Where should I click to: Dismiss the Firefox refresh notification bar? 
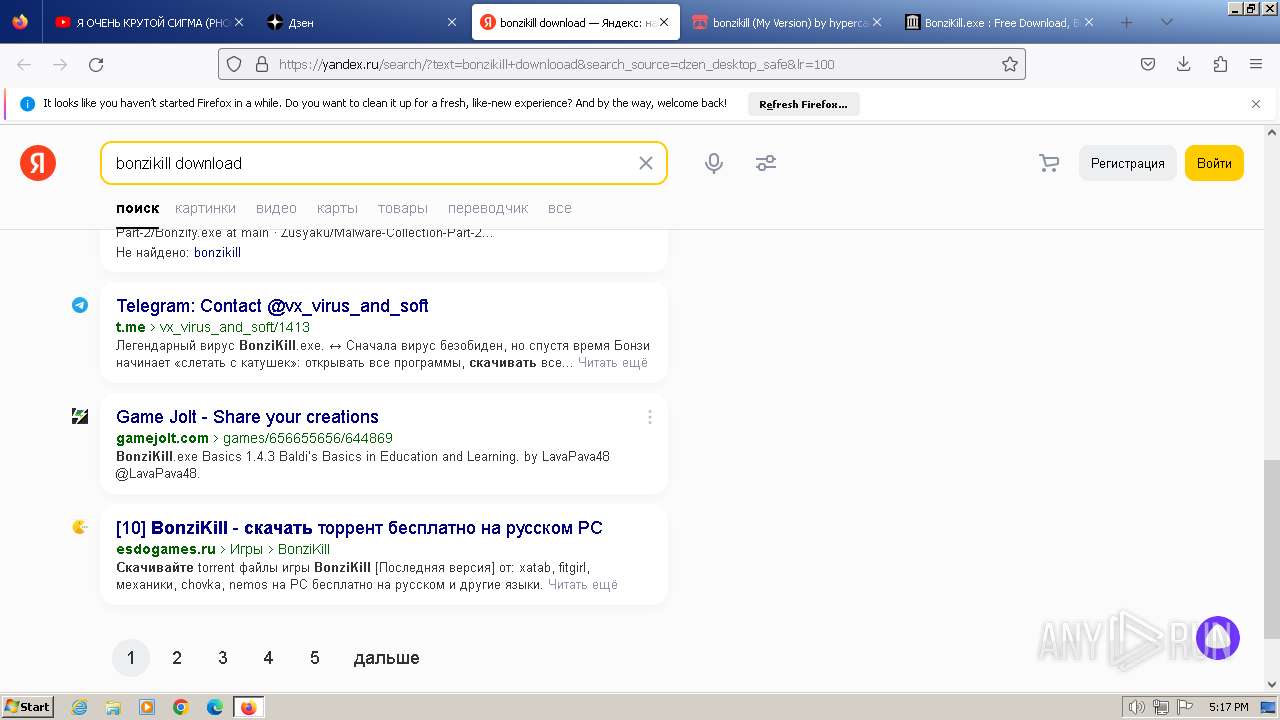[x=1256, y=104]
